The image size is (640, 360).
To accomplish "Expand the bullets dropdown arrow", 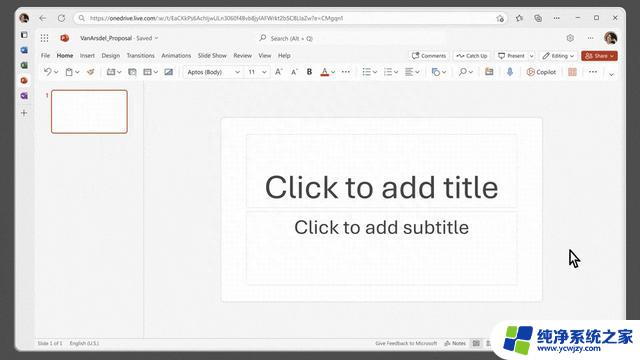I will pyautogui.click(x=375, y=72).
